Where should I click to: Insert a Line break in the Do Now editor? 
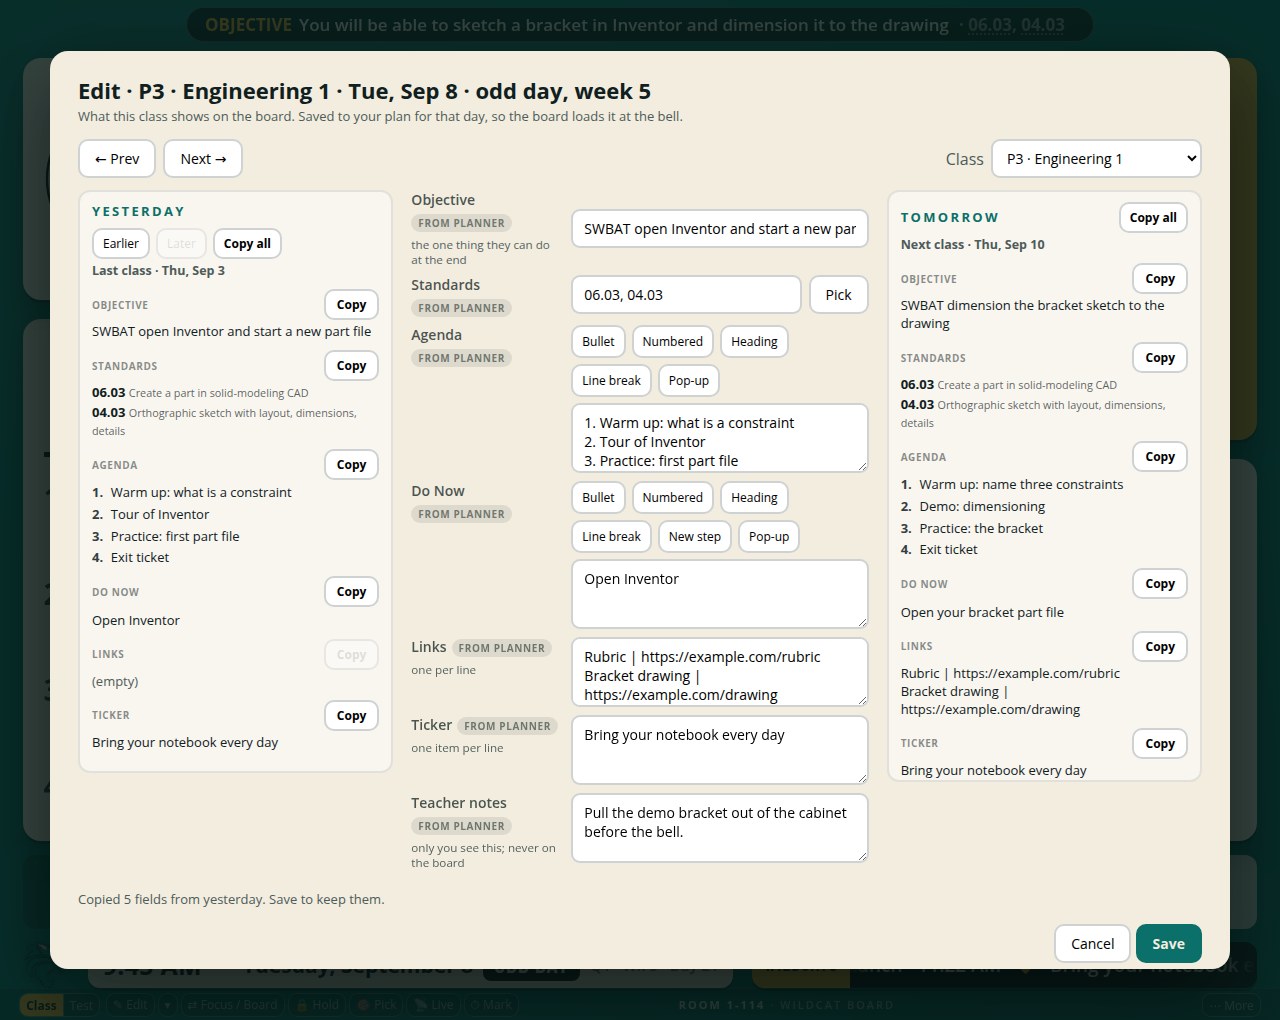(611, 537)
